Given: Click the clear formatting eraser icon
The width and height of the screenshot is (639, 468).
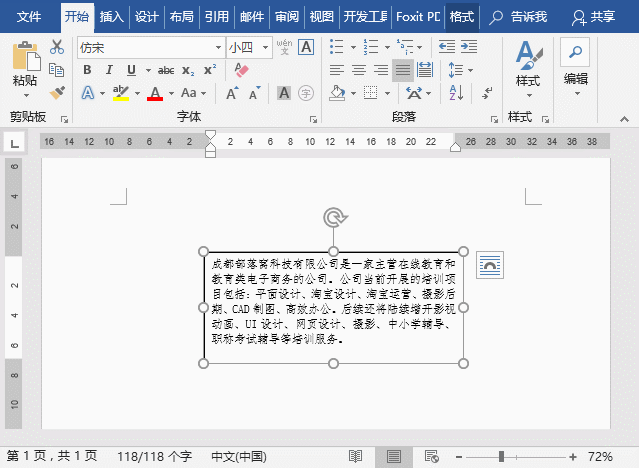Looking at the screenshot, I should click(239, 70).
